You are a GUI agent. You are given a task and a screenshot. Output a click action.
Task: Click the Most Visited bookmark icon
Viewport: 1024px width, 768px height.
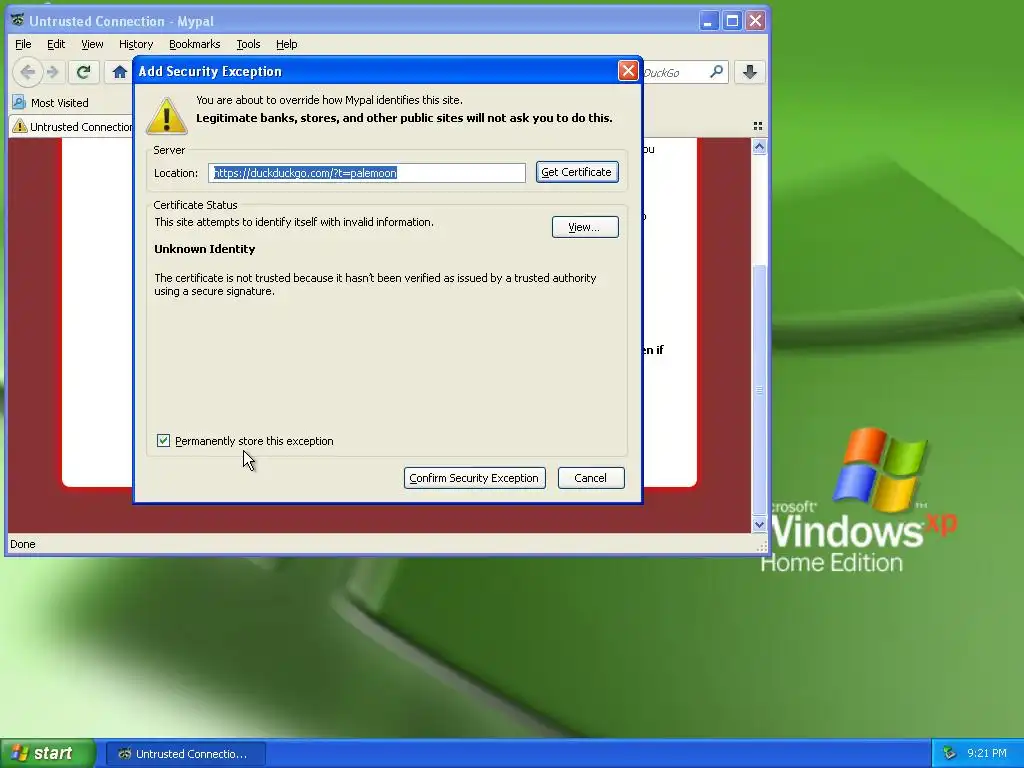pos(19,103)
